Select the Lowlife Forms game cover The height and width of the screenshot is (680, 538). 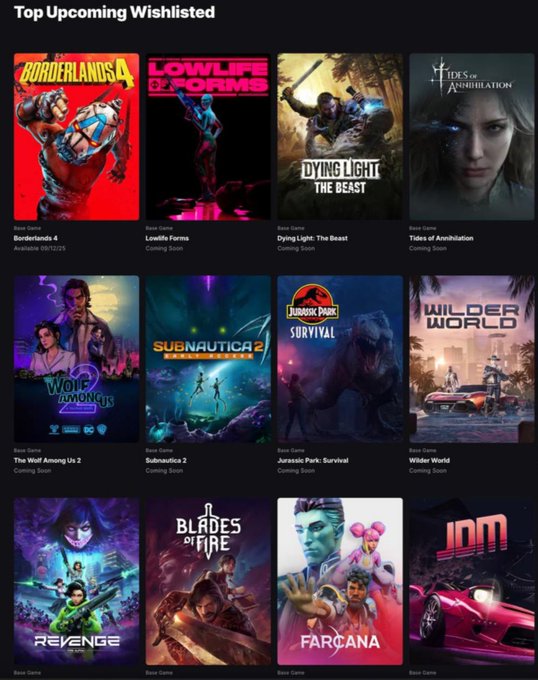208,137
